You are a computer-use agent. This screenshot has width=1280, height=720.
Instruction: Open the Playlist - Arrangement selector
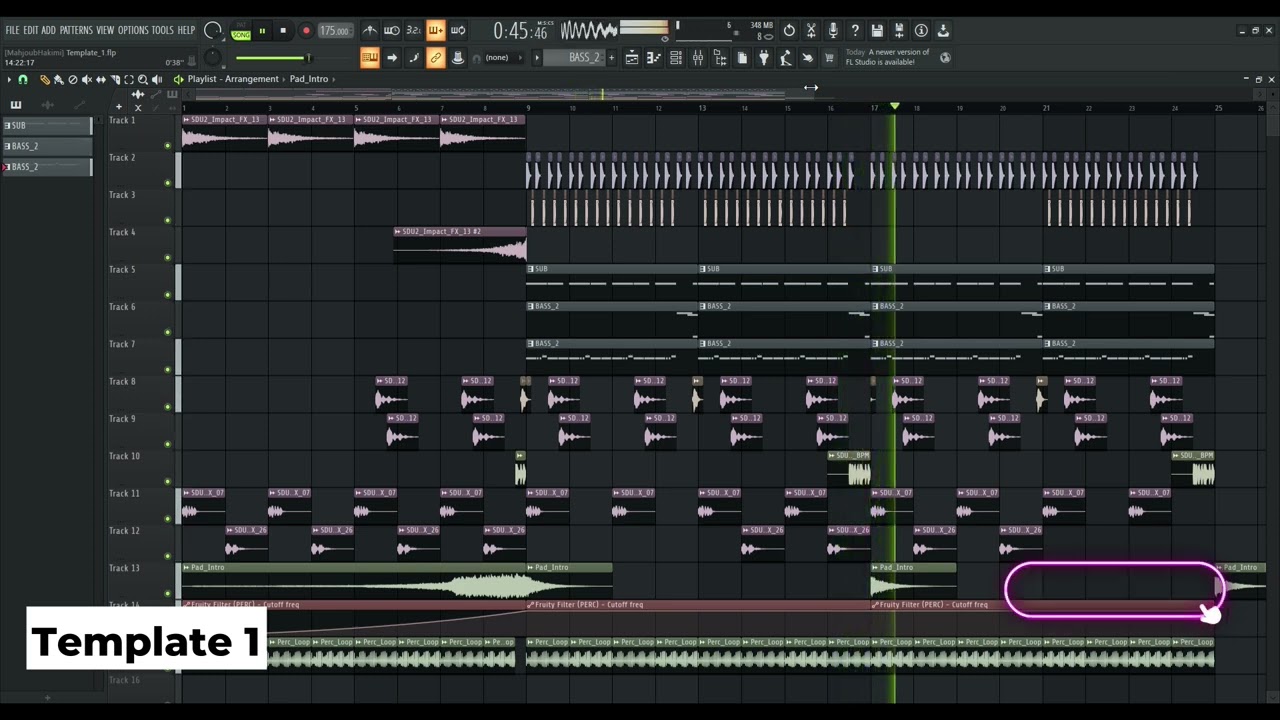pyautogui.click(x=233, y=79)
